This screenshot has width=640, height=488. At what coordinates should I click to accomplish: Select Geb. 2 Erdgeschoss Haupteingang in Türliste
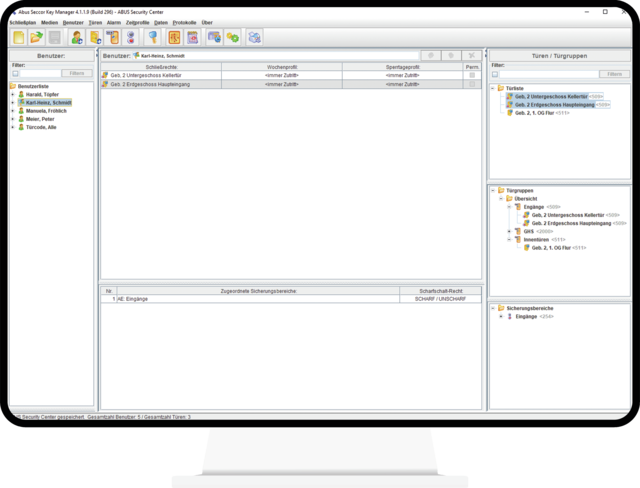[x=554, y=105]
